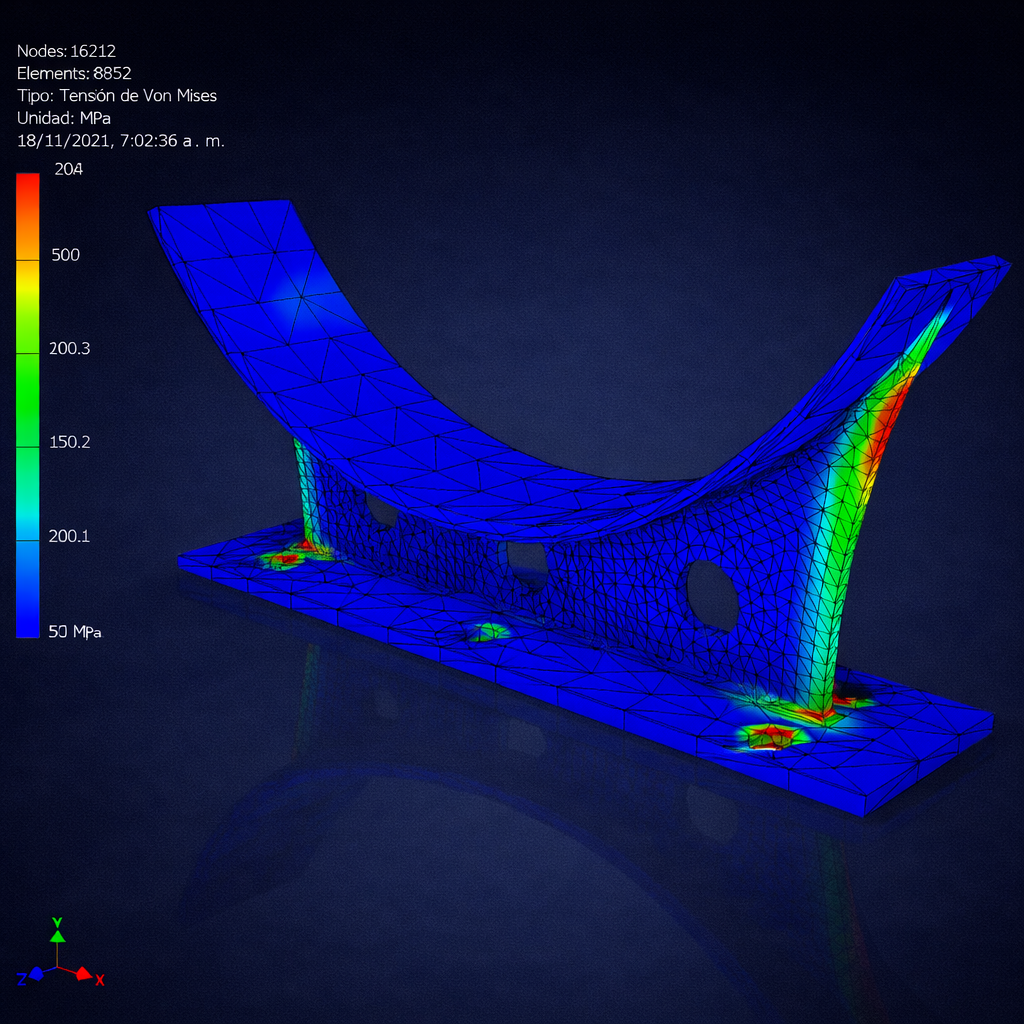Select the 150.2 legend tick label

click(x=70, y=442)
